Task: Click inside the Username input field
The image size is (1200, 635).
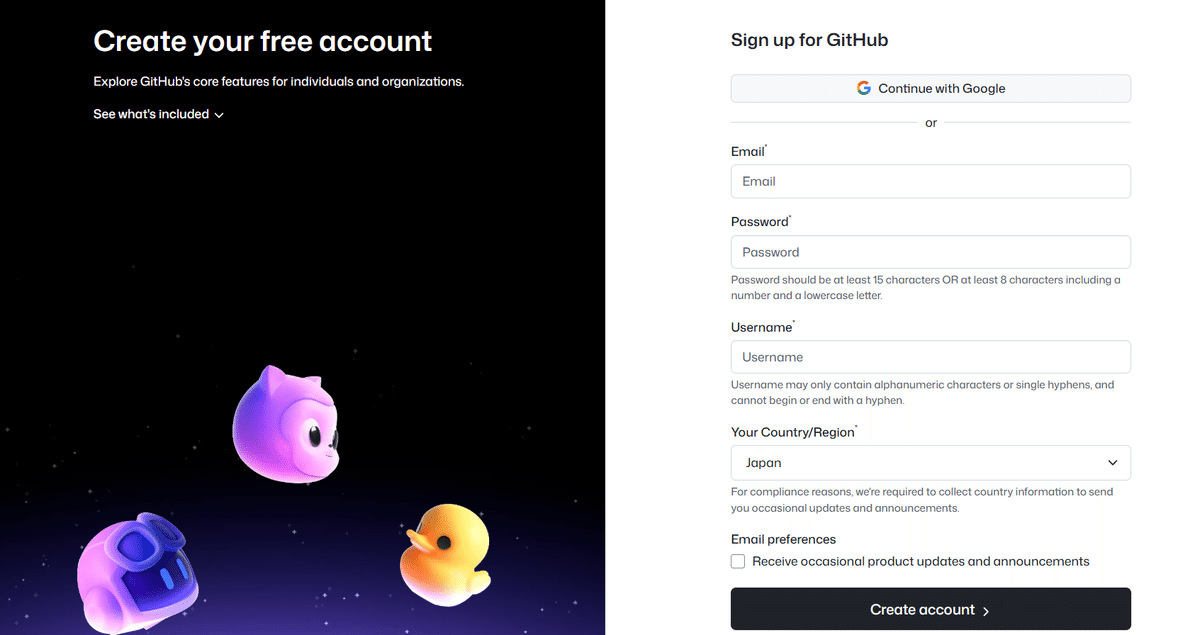Action: pyautogui.click(x=930, y=357)
